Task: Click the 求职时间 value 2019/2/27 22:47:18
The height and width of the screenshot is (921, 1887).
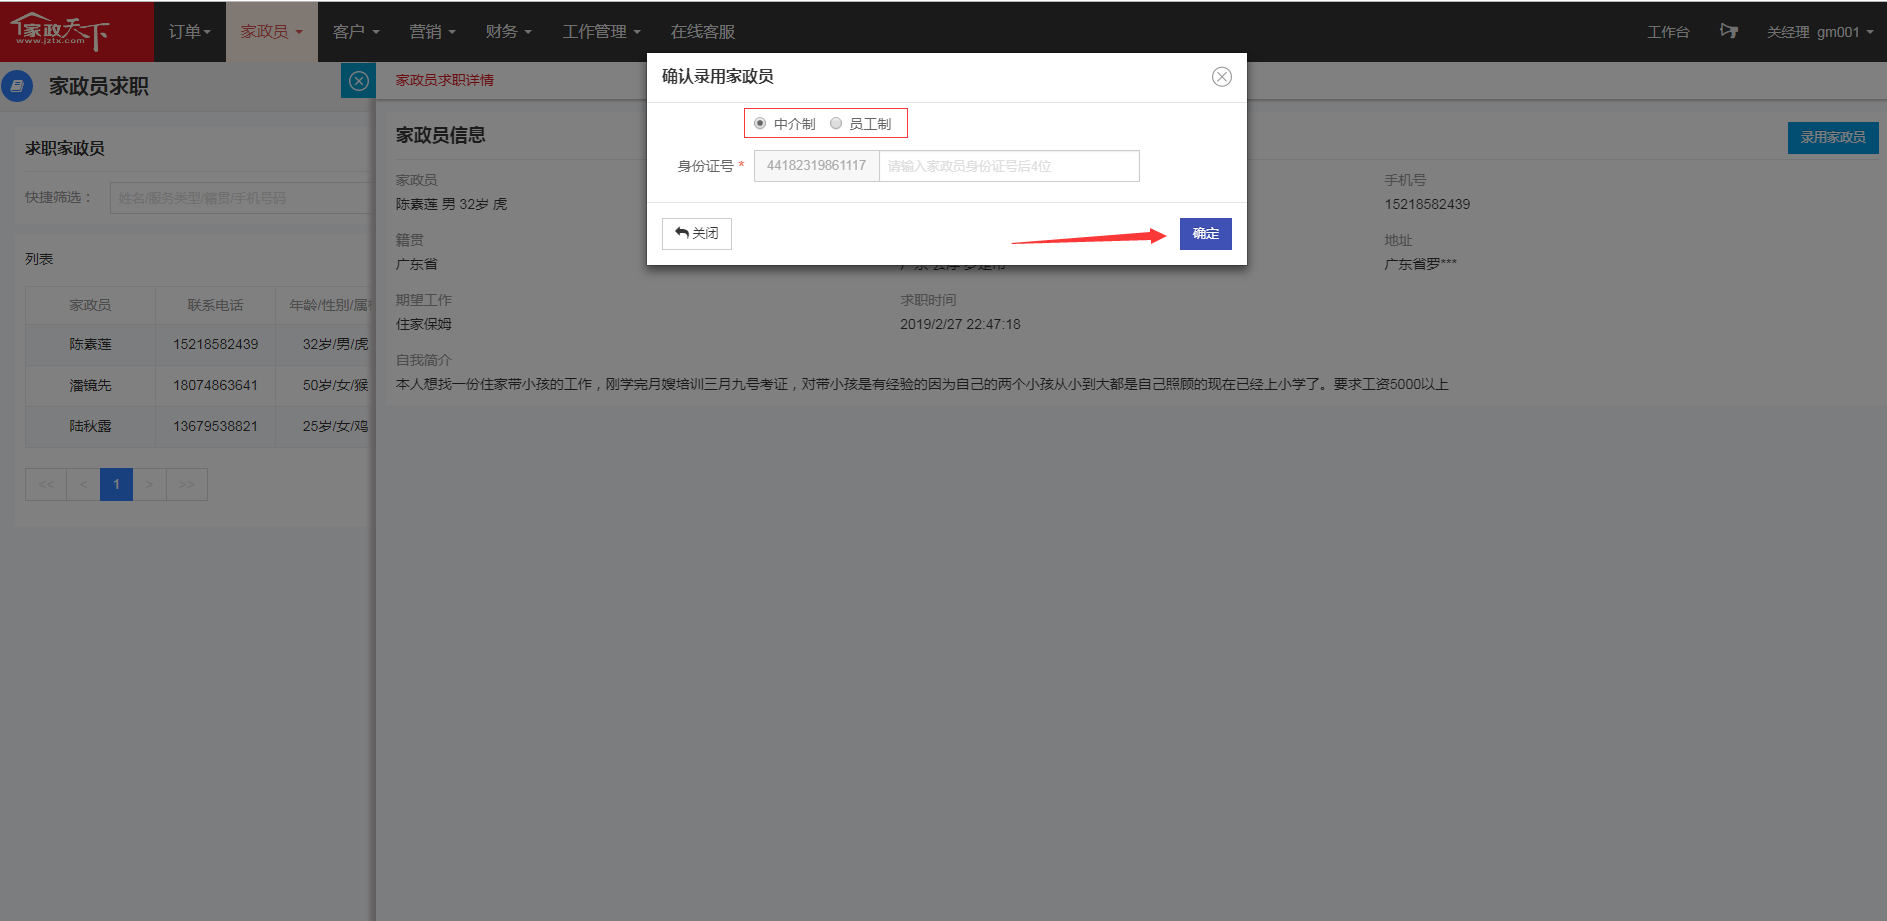Action: point(960,324)
